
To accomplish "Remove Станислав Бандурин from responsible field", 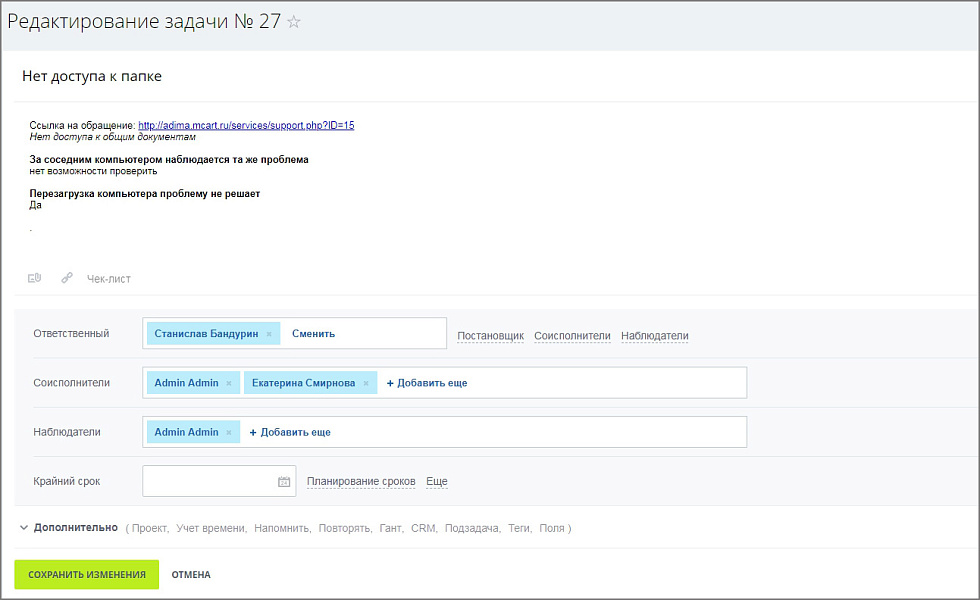I will 269,334.
